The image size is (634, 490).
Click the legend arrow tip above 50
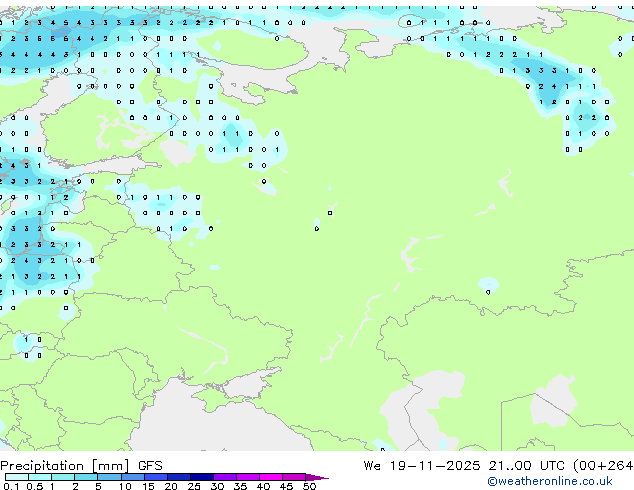click(x=317, y=477)
